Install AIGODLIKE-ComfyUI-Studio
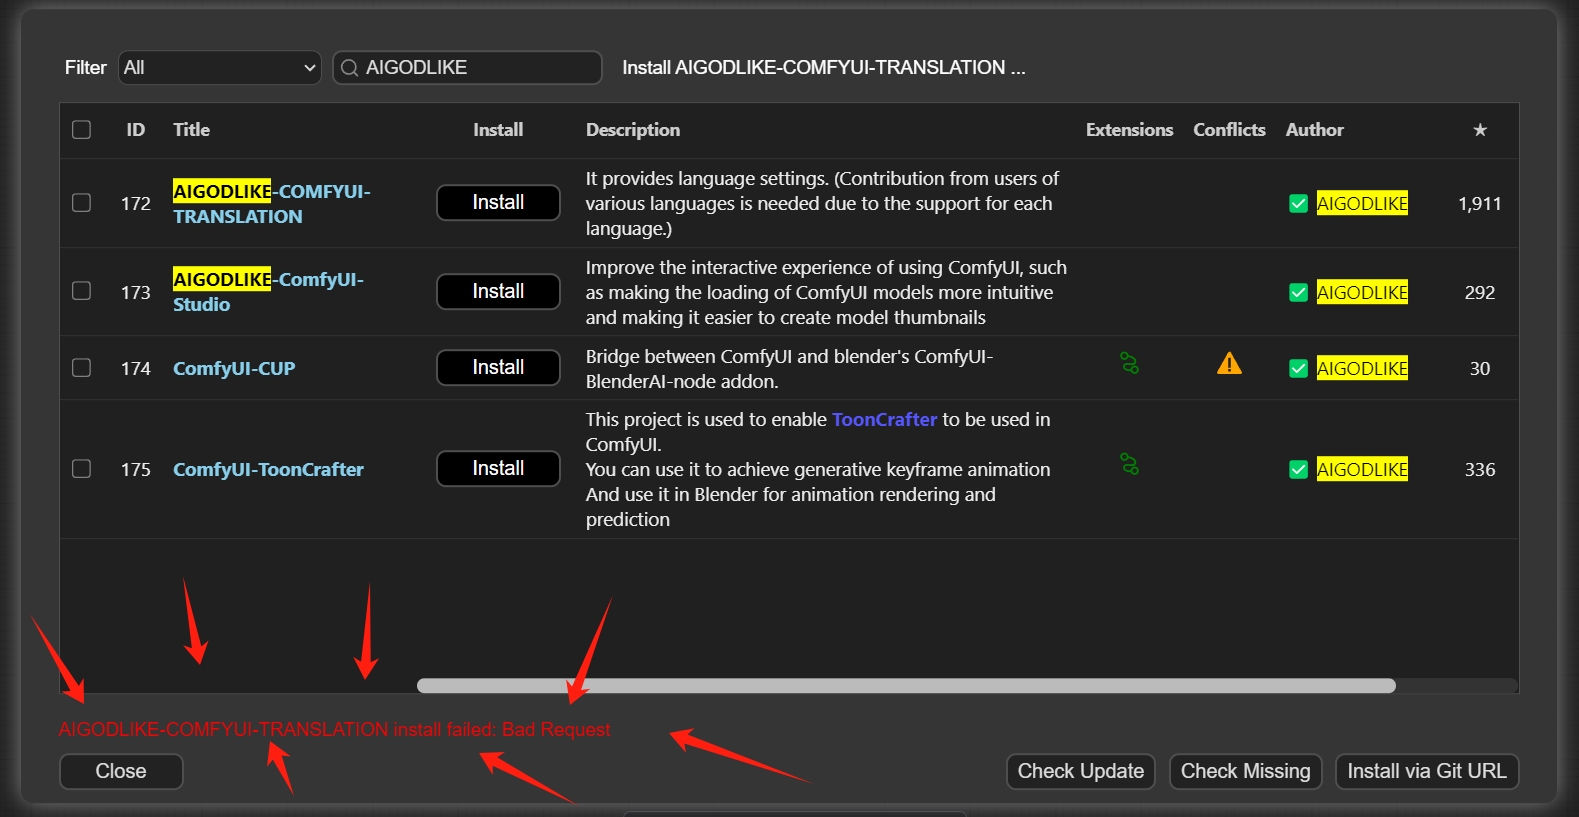Viewport: 1579px width, 817px height. (498, 292)
